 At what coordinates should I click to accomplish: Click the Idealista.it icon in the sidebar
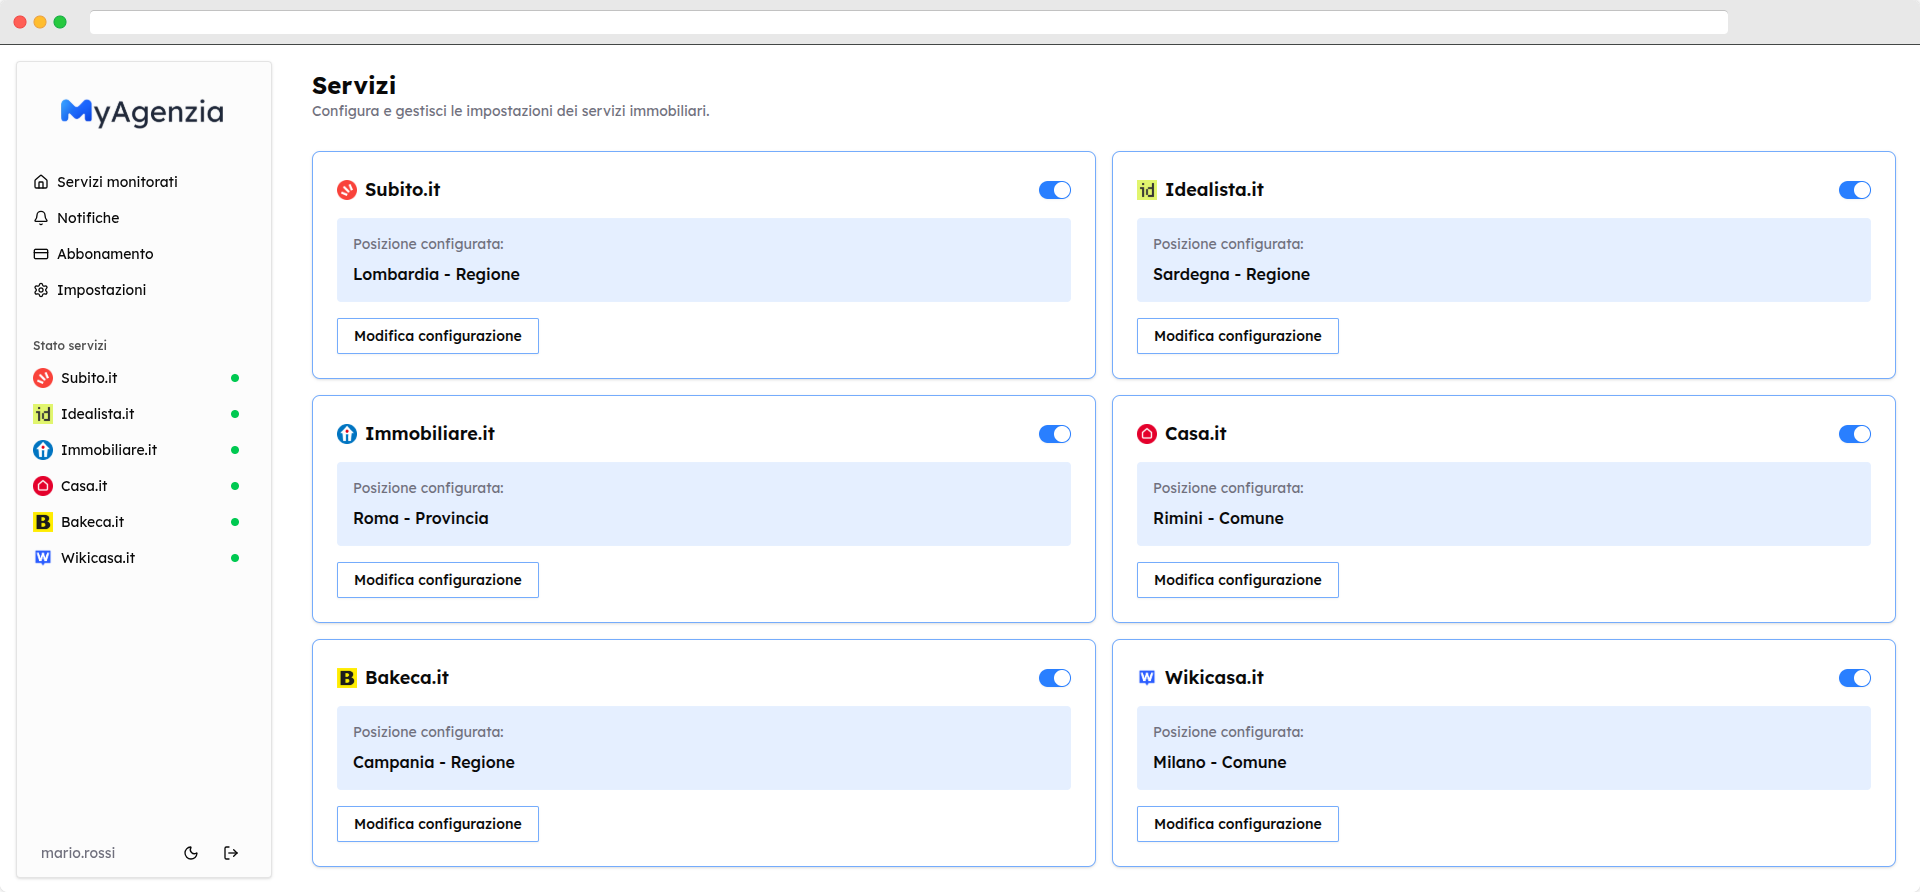(43, 414)
